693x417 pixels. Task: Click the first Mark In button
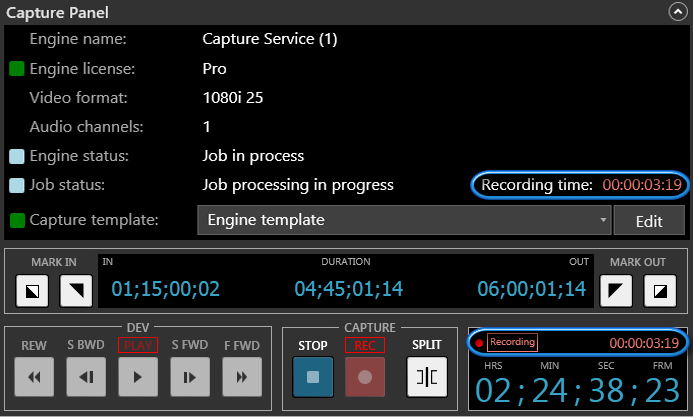click(x=32, y=291)
